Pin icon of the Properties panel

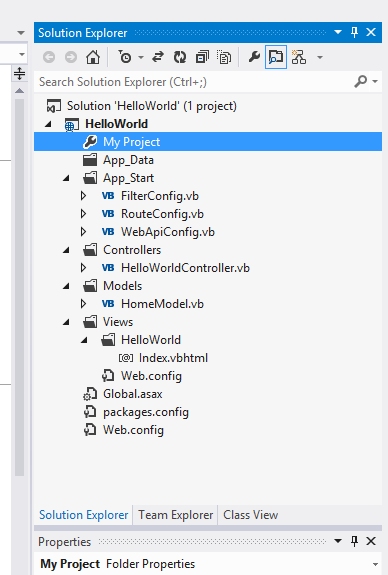pyautogui.click(x=354, y=541)
